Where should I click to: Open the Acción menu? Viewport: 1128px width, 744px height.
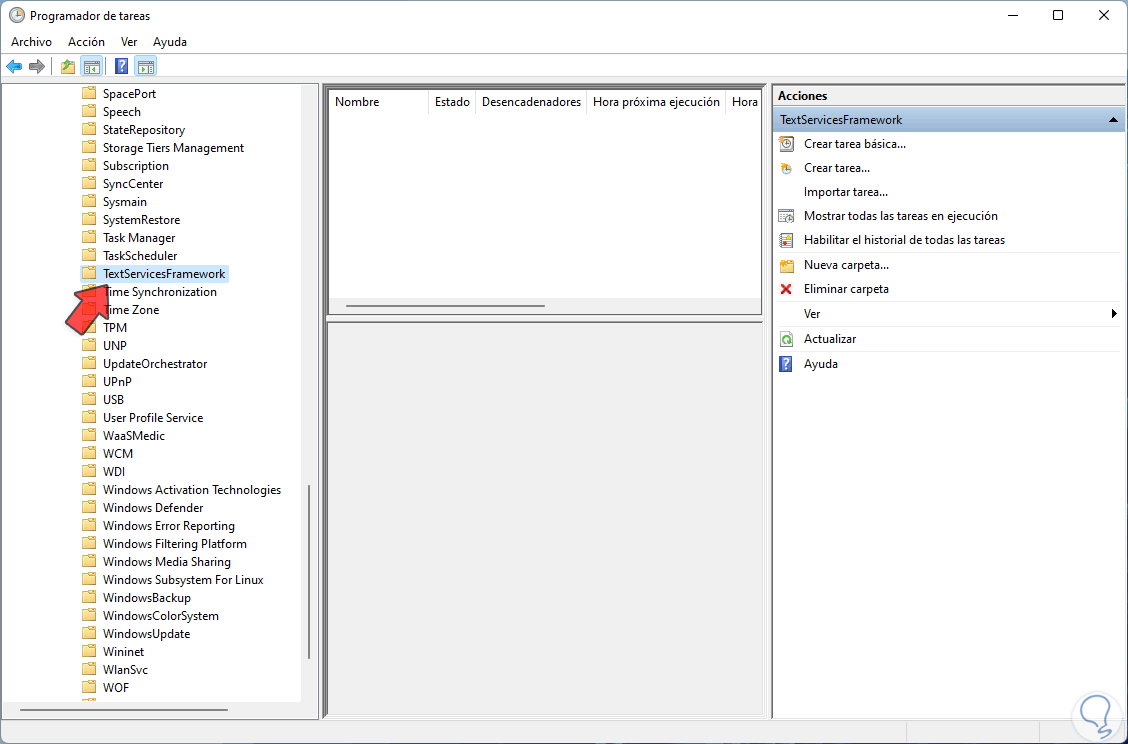(86, 42)
